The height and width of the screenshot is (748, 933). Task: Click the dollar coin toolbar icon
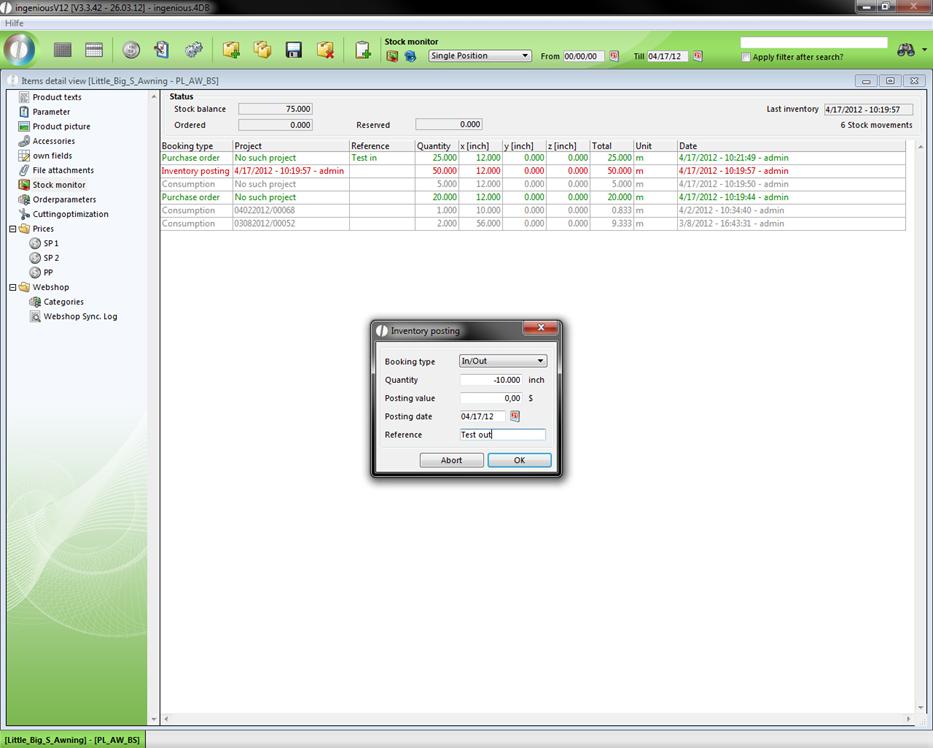pyautogui.click(x=131, y=50)
